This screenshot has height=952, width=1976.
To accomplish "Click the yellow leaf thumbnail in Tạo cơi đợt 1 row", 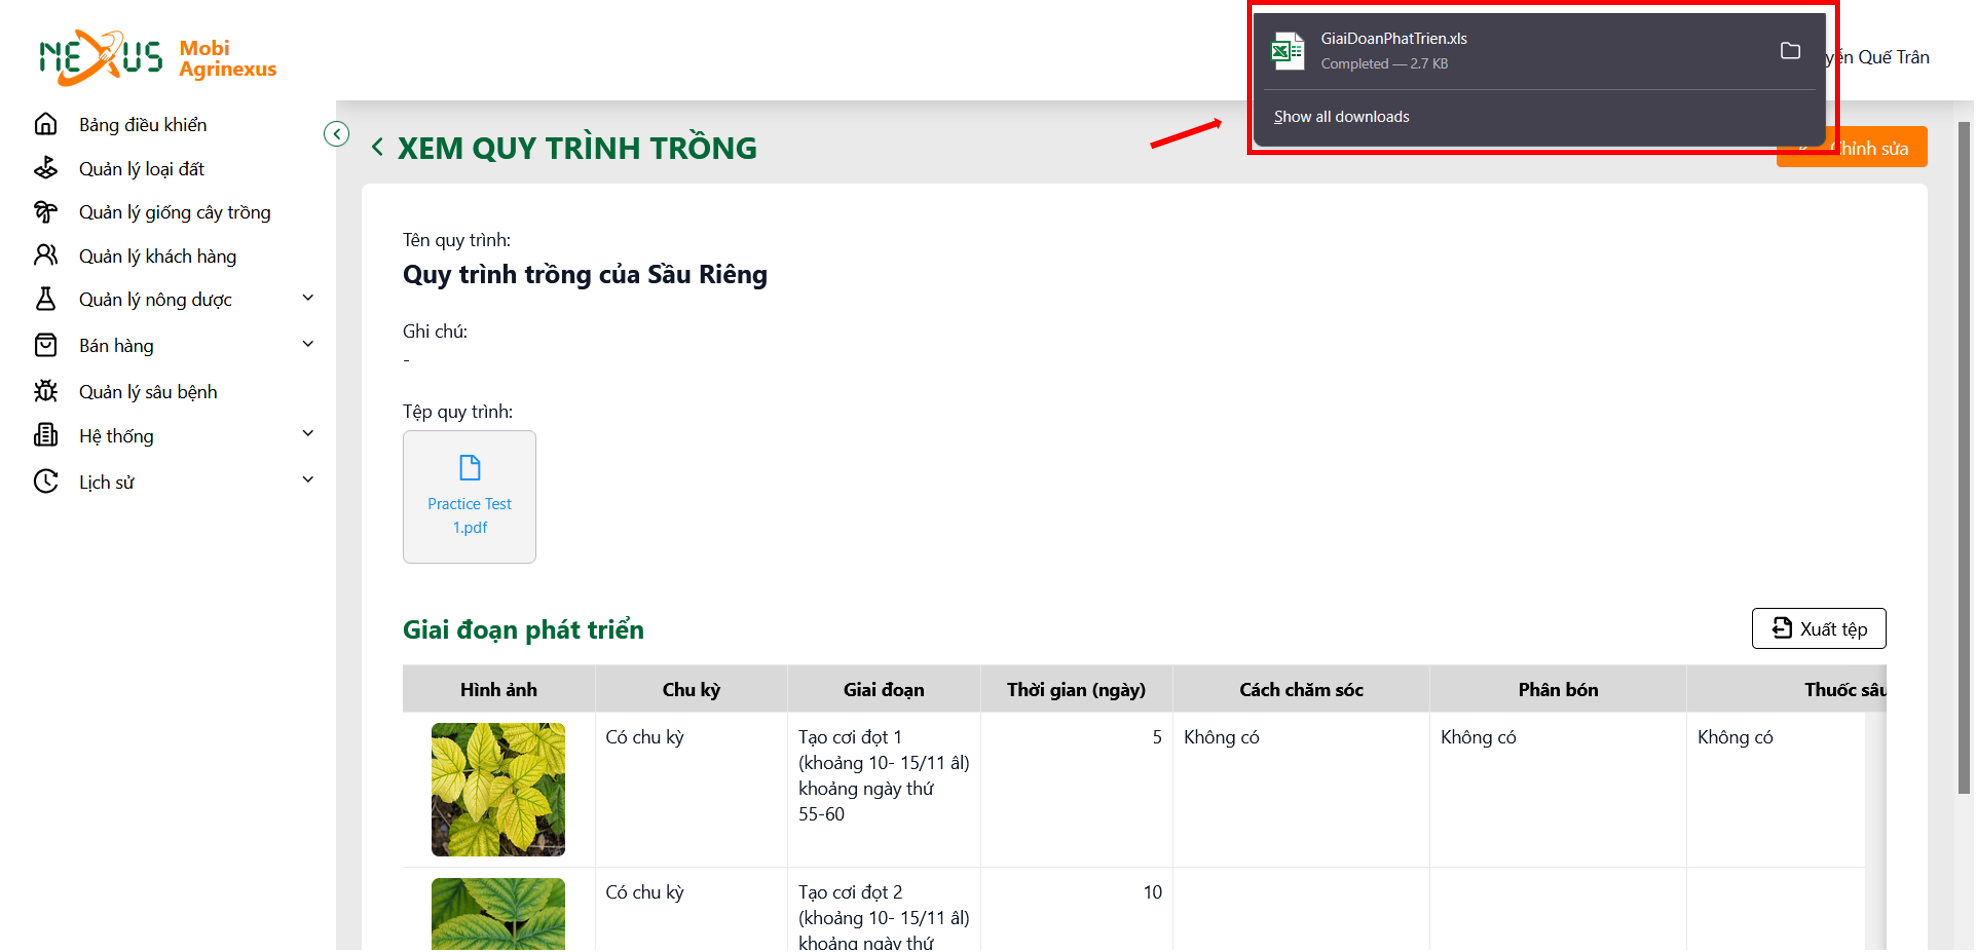I will tap(498, 790).
